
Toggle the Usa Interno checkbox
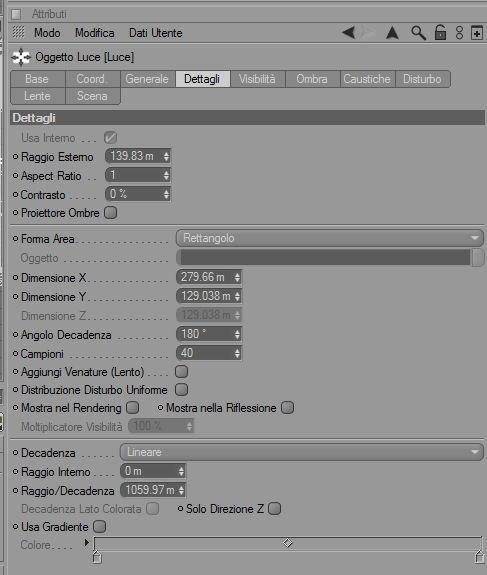click(x=110, y=138)
